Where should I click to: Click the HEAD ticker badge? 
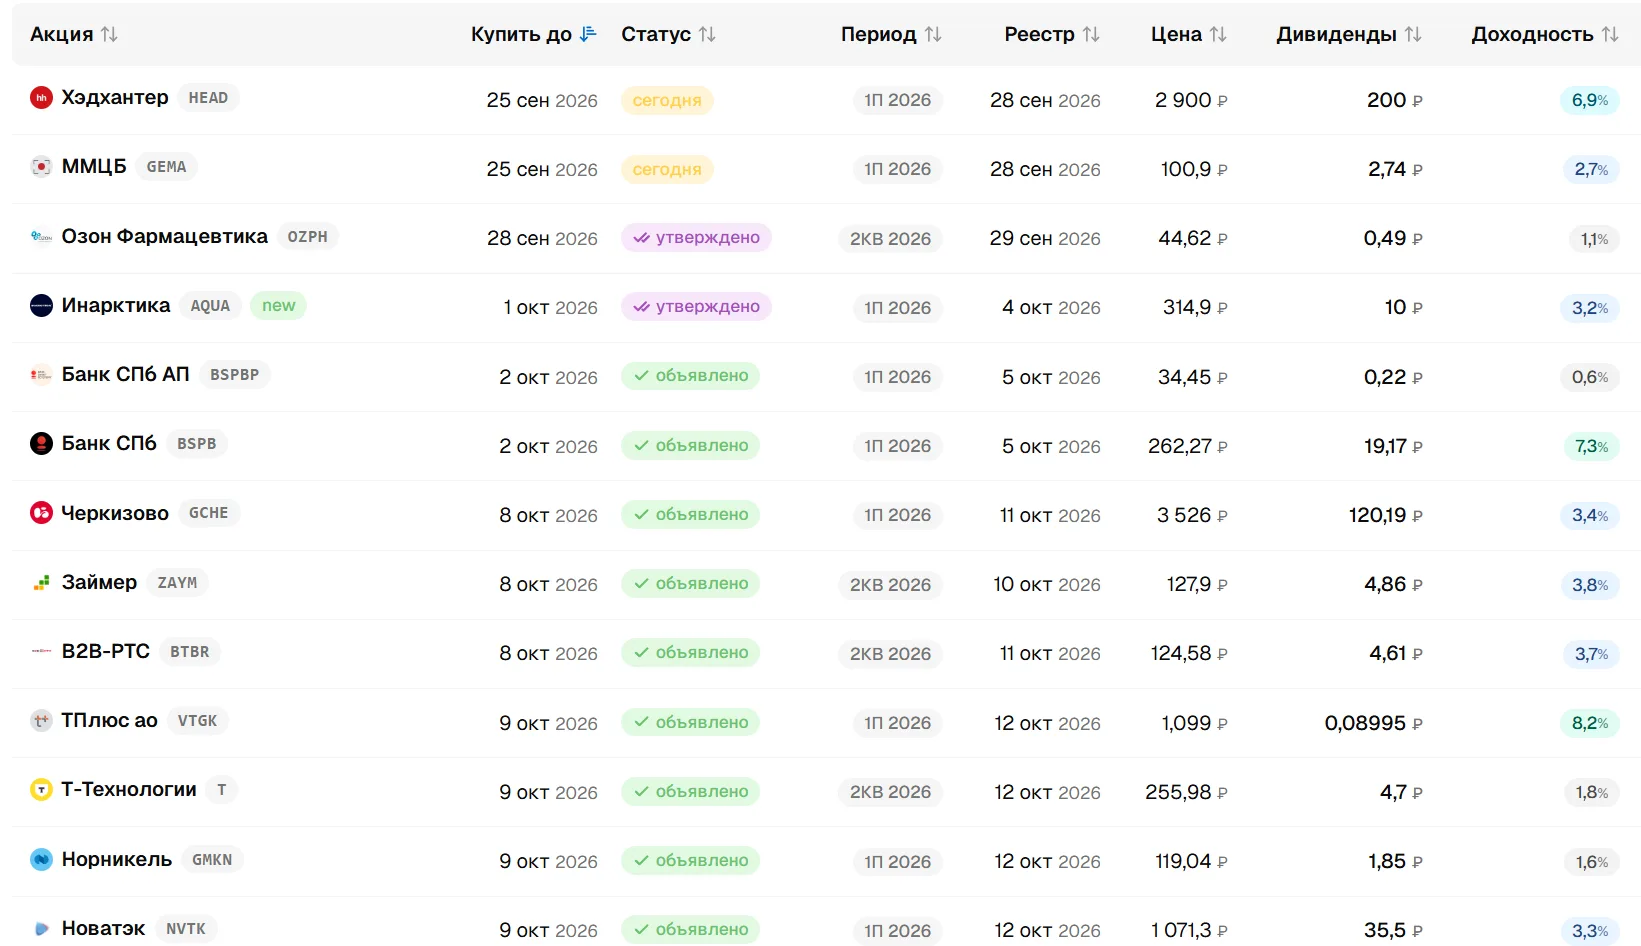(208, 98)
